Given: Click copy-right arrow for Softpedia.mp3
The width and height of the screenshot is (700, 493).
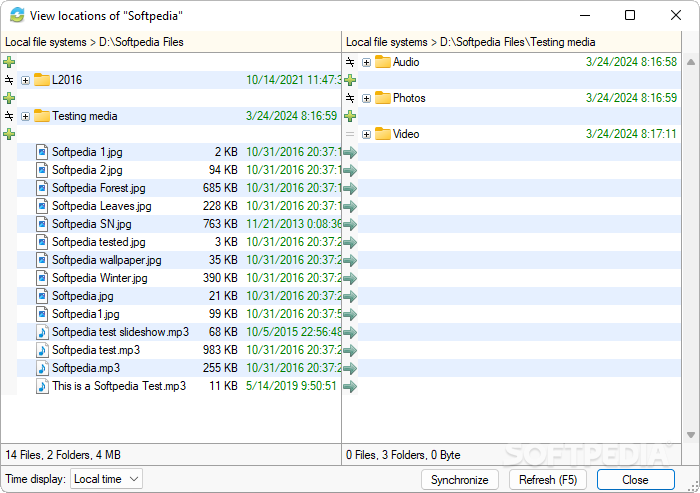Looking at the screenshot, I should click(x=350, y=368).
